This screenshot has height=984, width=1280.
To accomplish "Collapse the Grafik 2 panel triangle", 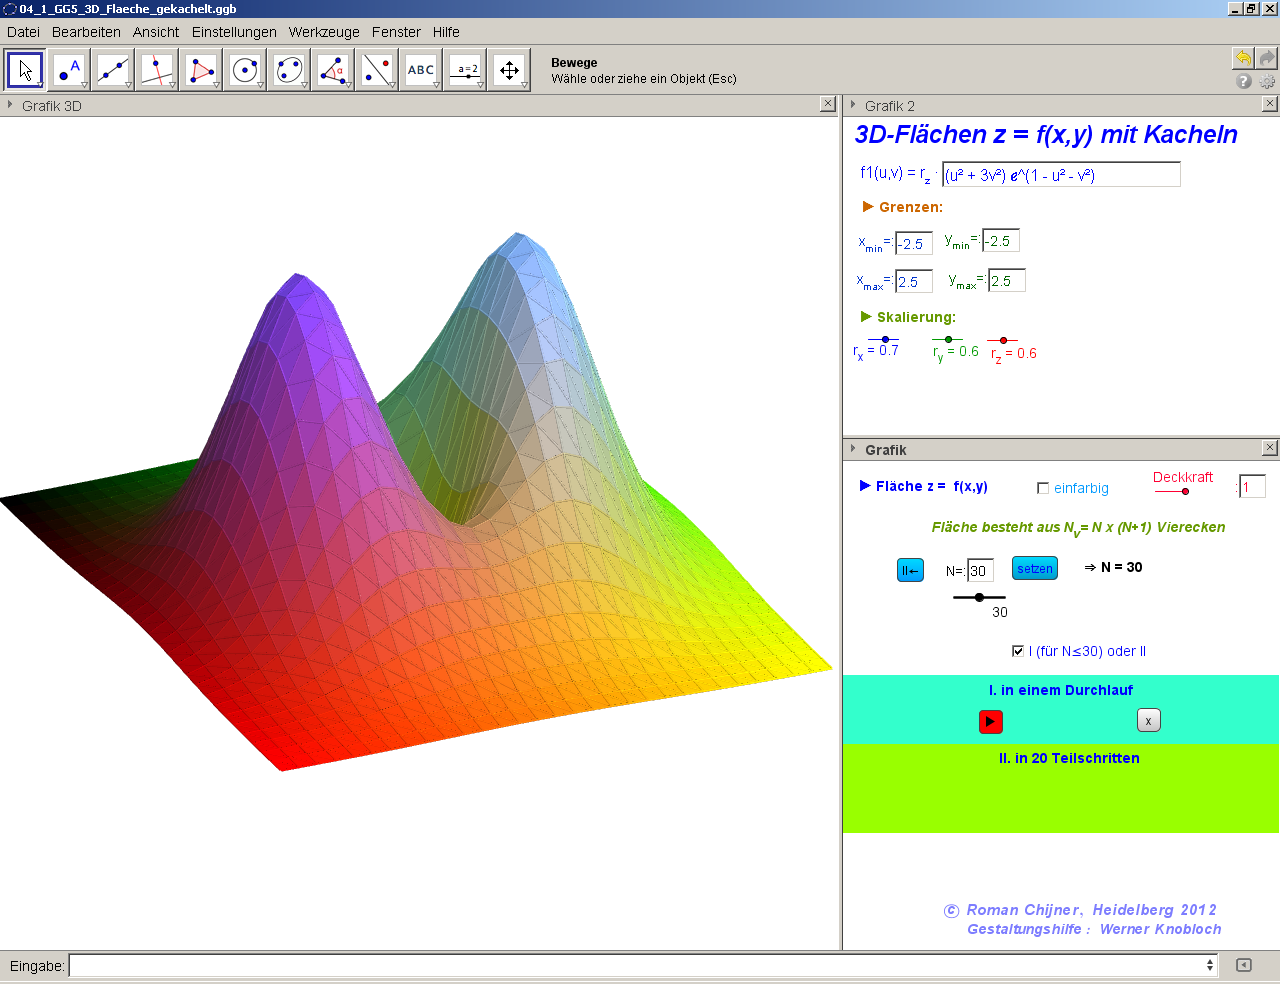I will [x=853, y=105].
